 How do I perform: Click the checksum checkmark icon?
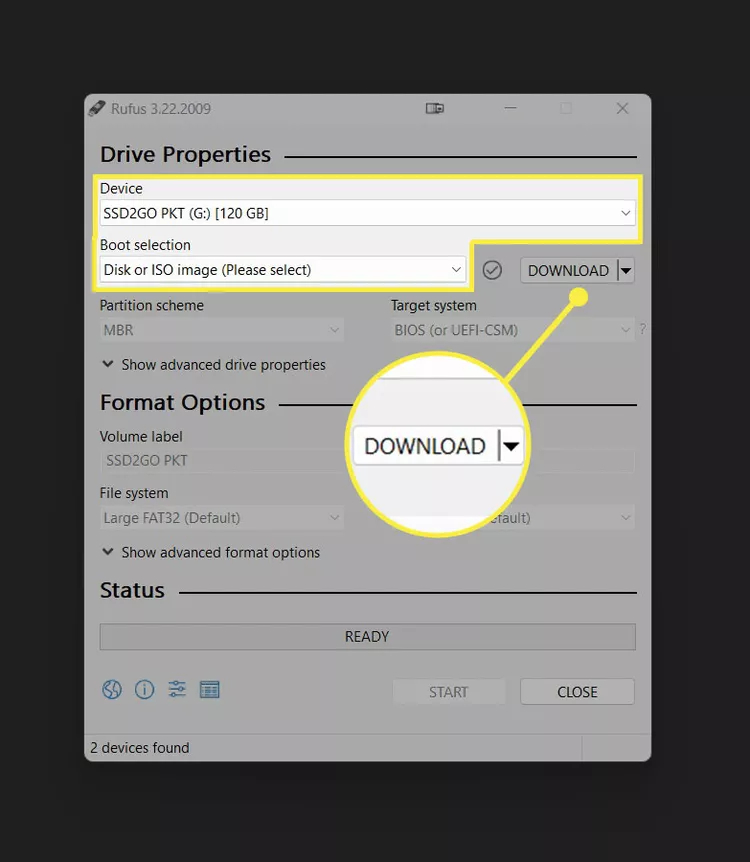pyautogui.click(x=492, y=270)
